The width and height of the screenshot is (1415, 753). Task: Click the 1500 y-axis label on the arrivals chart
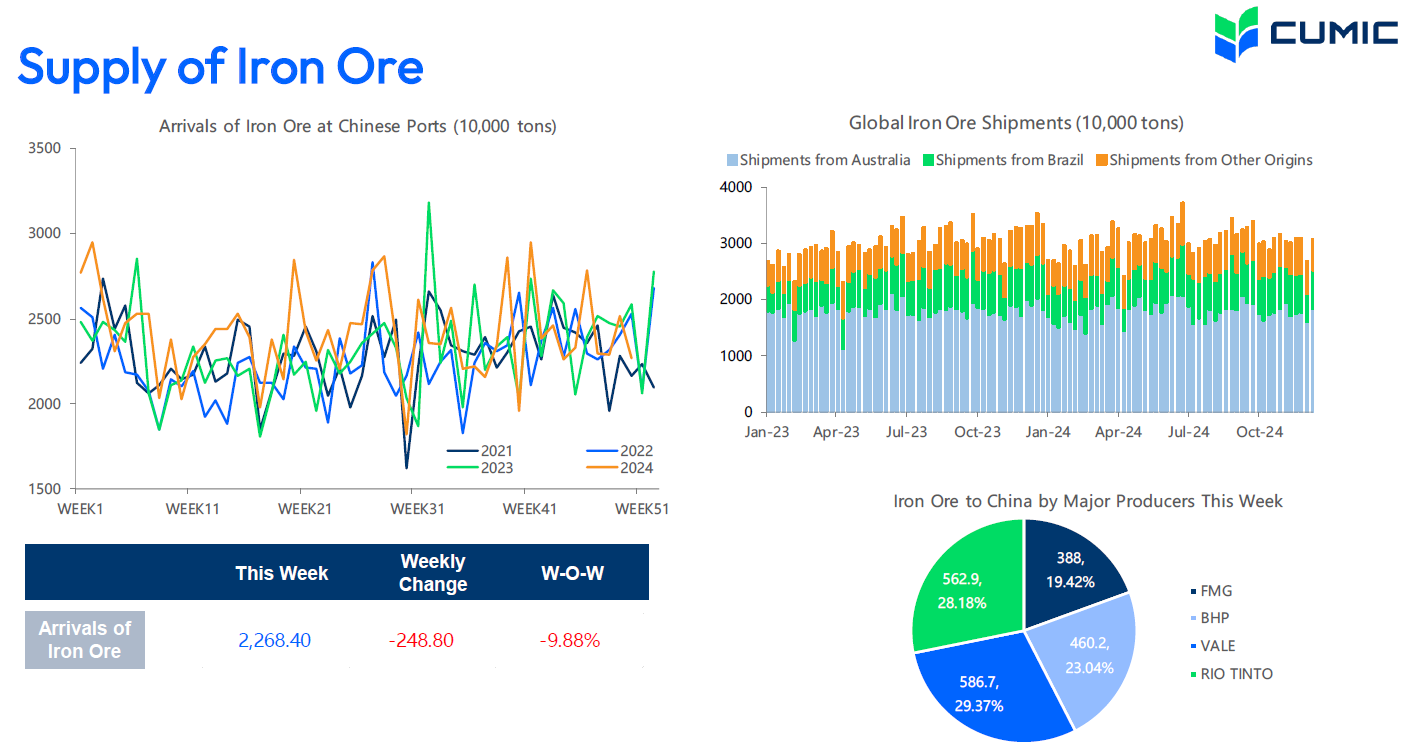pos(46,489)
